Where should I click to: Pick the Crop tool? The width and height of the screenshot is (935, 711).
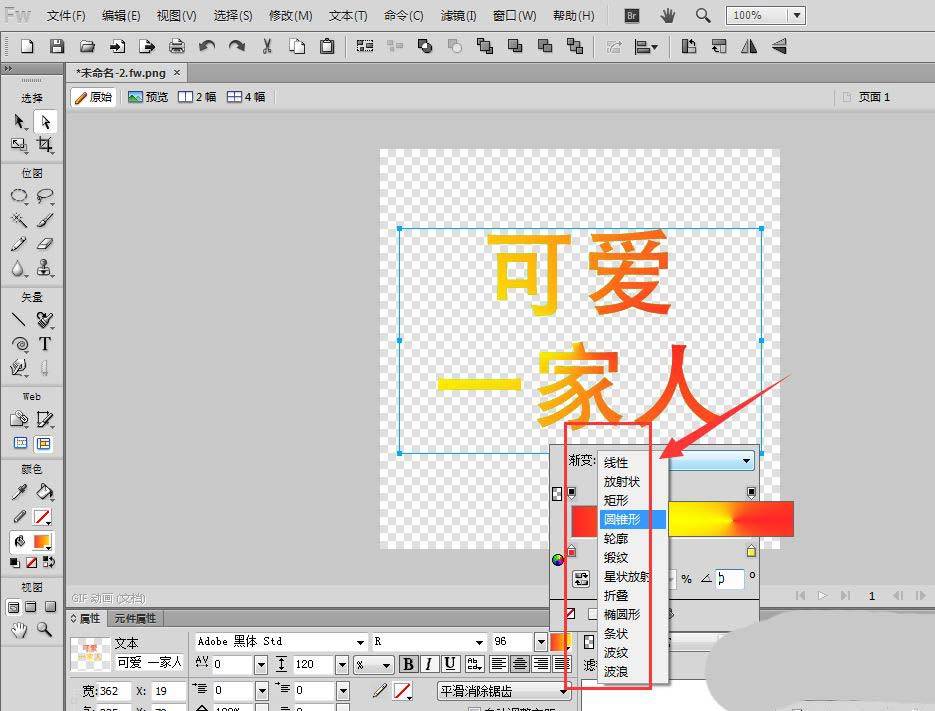click(45, 145)
